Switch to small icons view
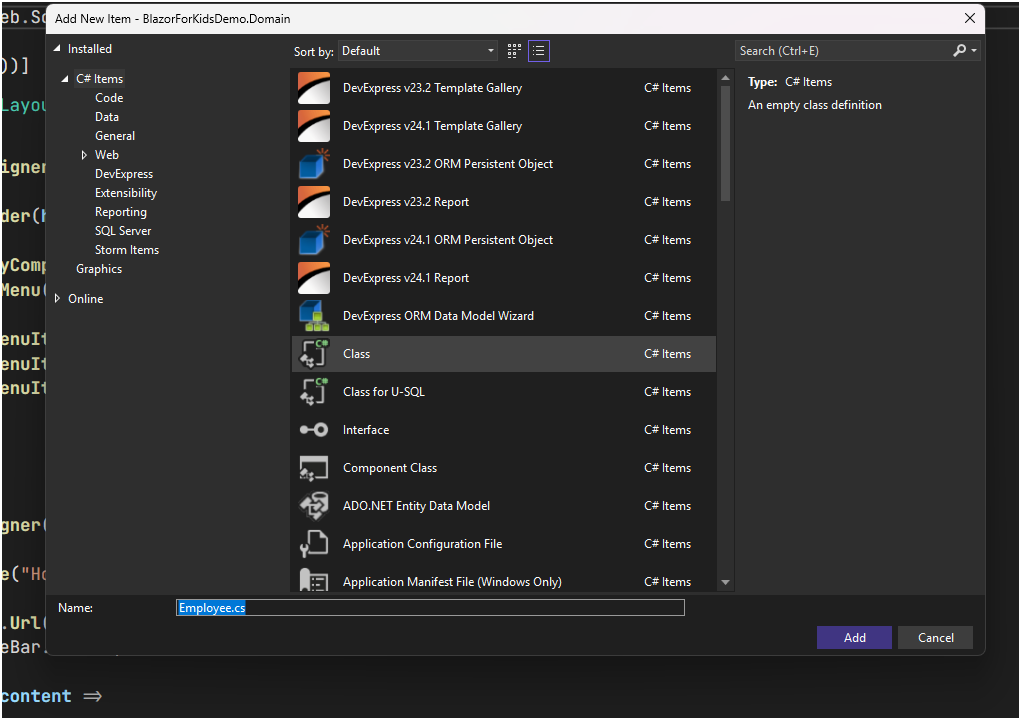Viewport: 1021px width, 720px height. 514,51
